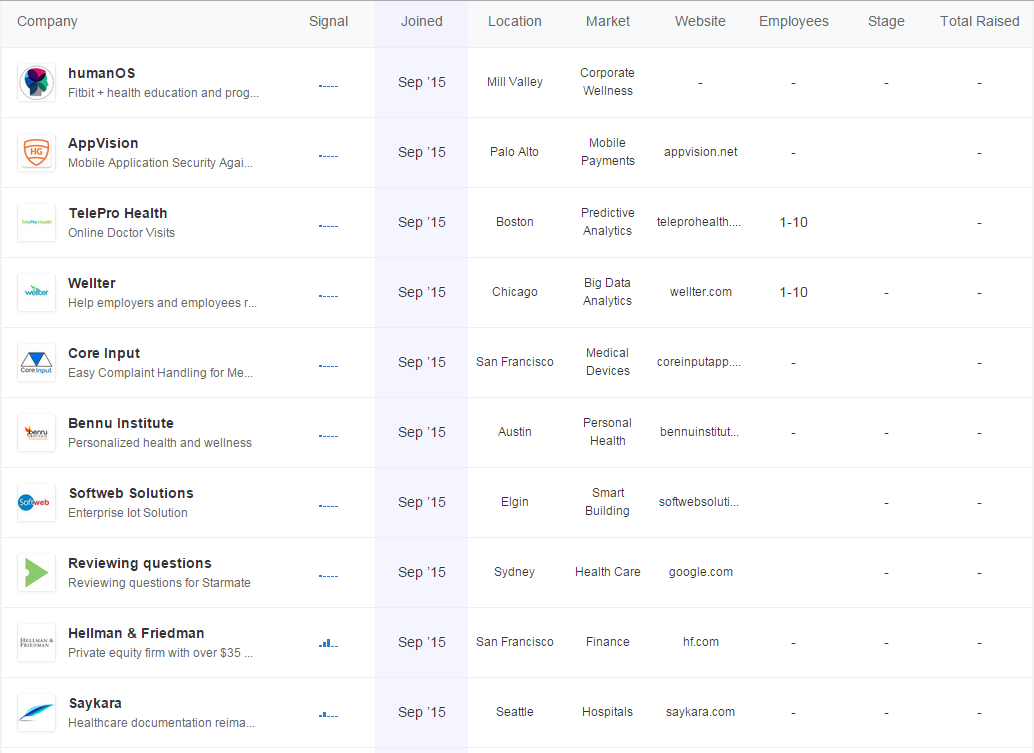The height and width of the screenshot is (753, 1034).
Task: Sort companies by Total Raised header
Action: 979,21
